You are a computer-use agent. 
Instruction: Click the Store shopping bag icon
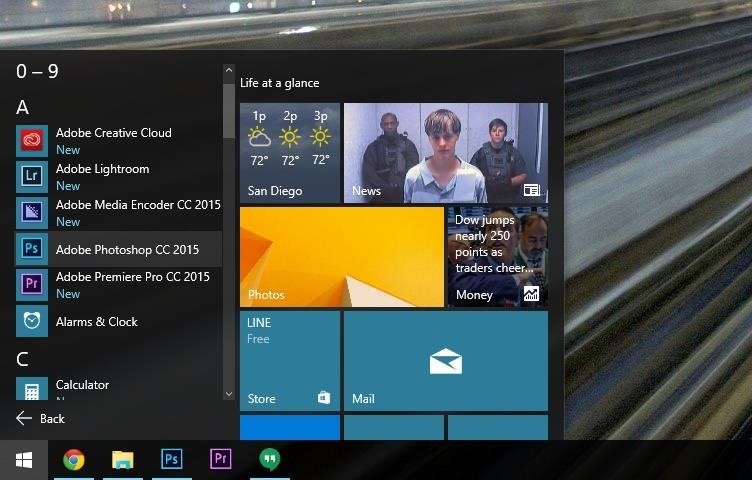[324, 398]
